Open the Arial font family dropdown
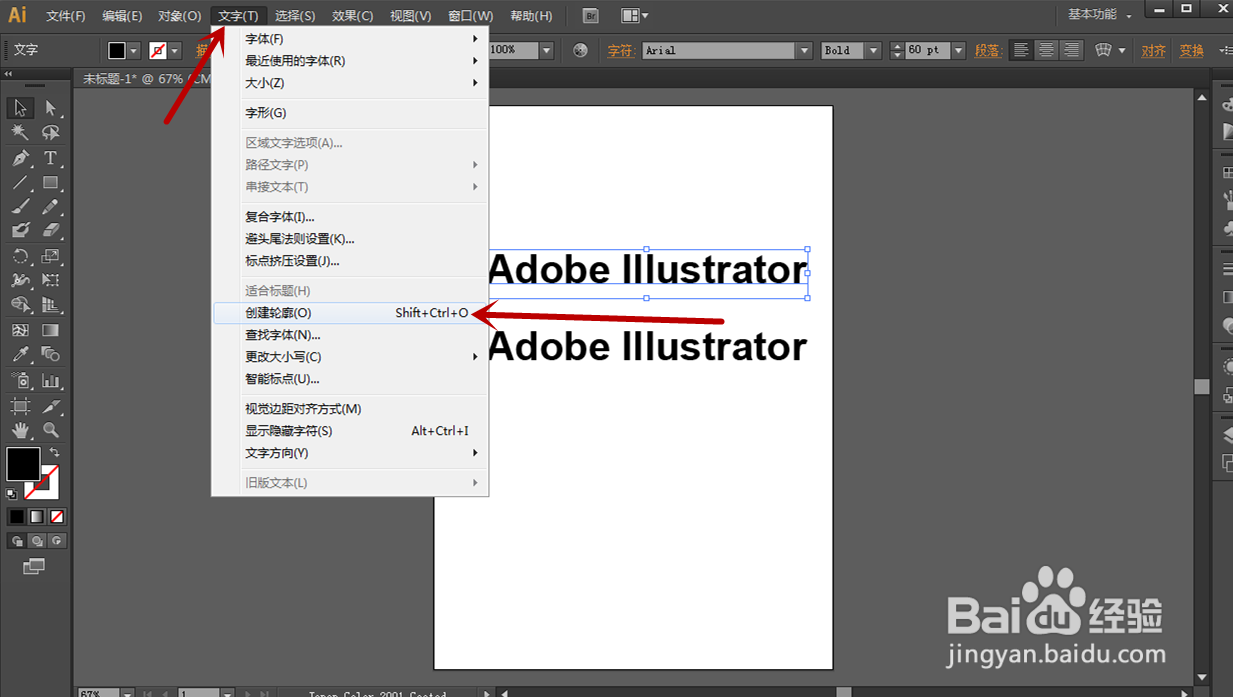Screen dimensions: 1233x697 [x=804, y=50]
